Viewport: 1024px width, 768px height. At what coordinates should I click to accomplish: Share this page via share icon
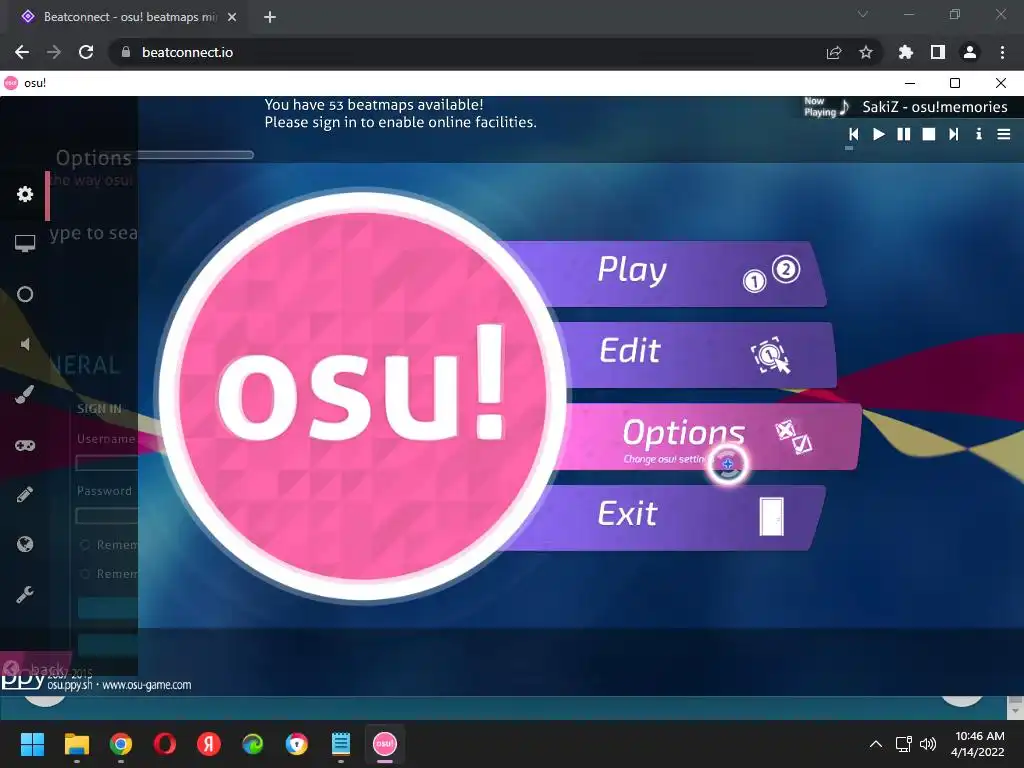834,52
